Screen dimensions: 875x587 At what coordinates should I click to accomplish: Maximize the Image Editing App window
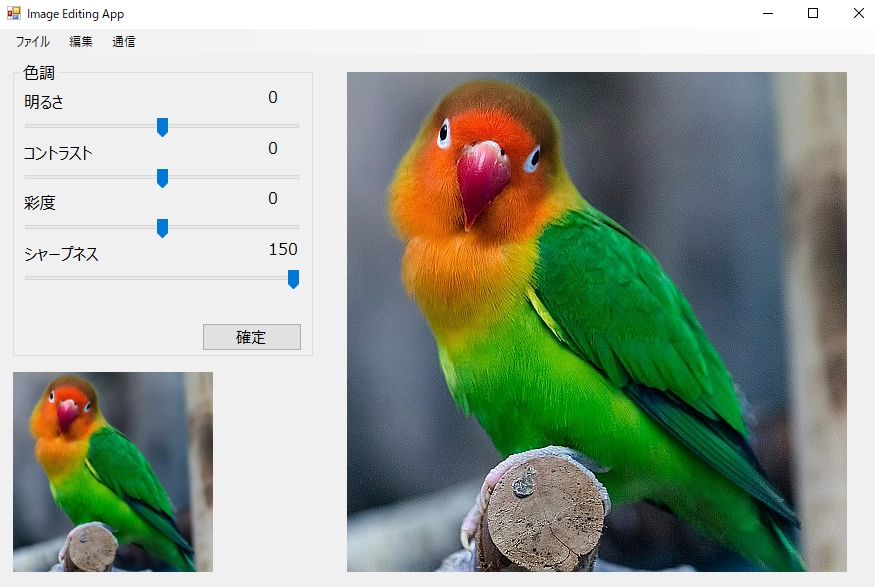tap(813, 13)
